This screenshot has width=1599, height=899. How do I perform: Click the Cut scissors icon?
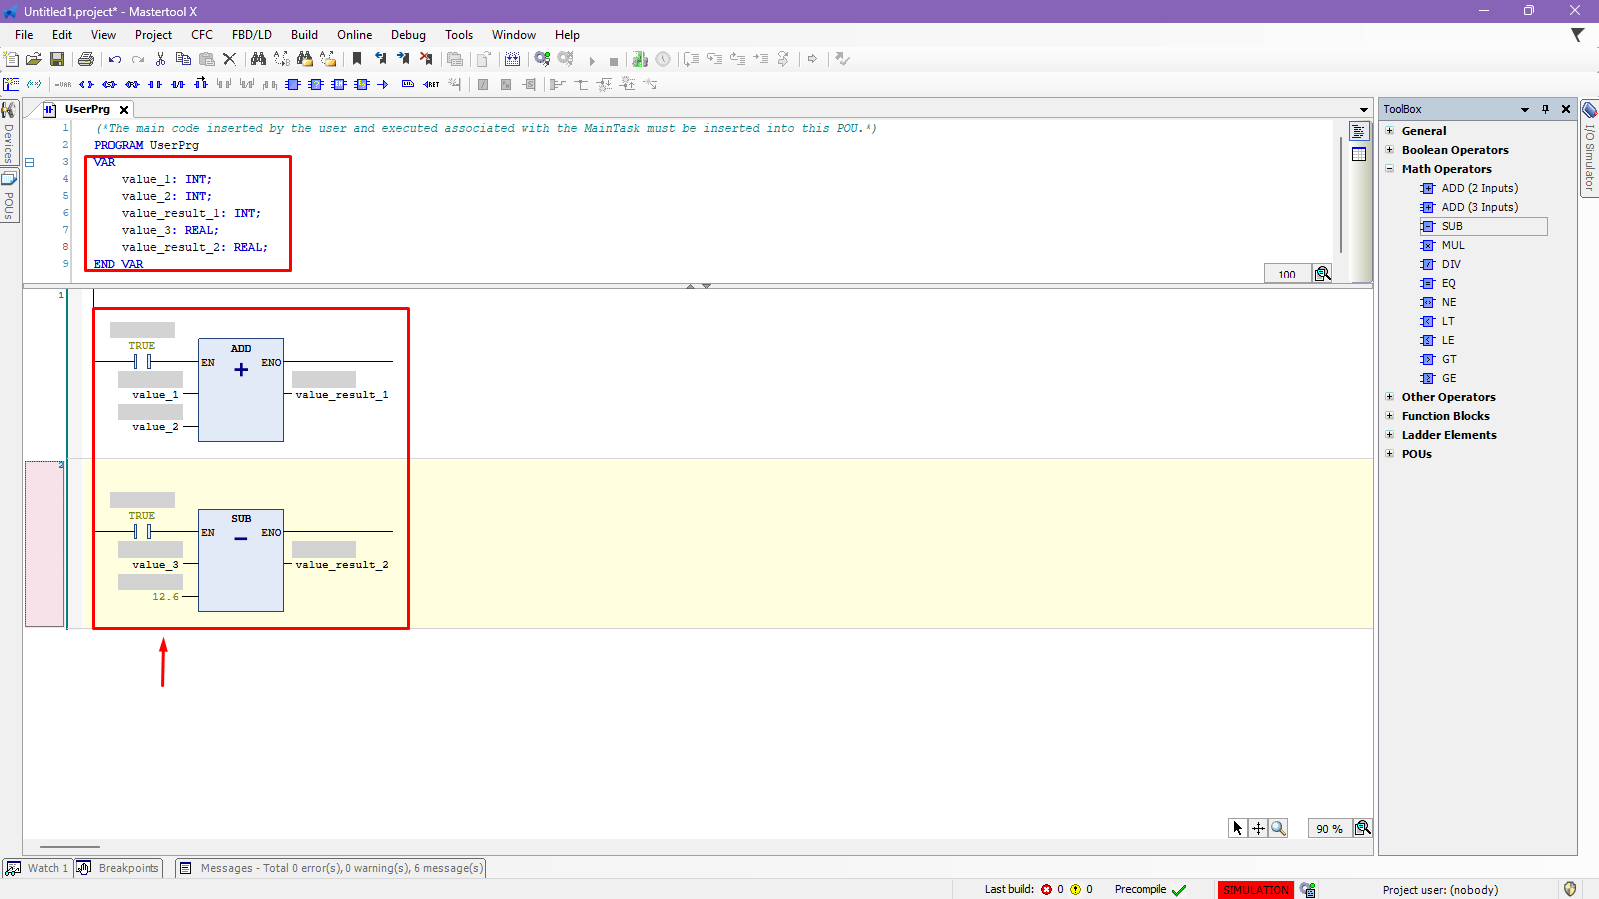click(160, 60)
